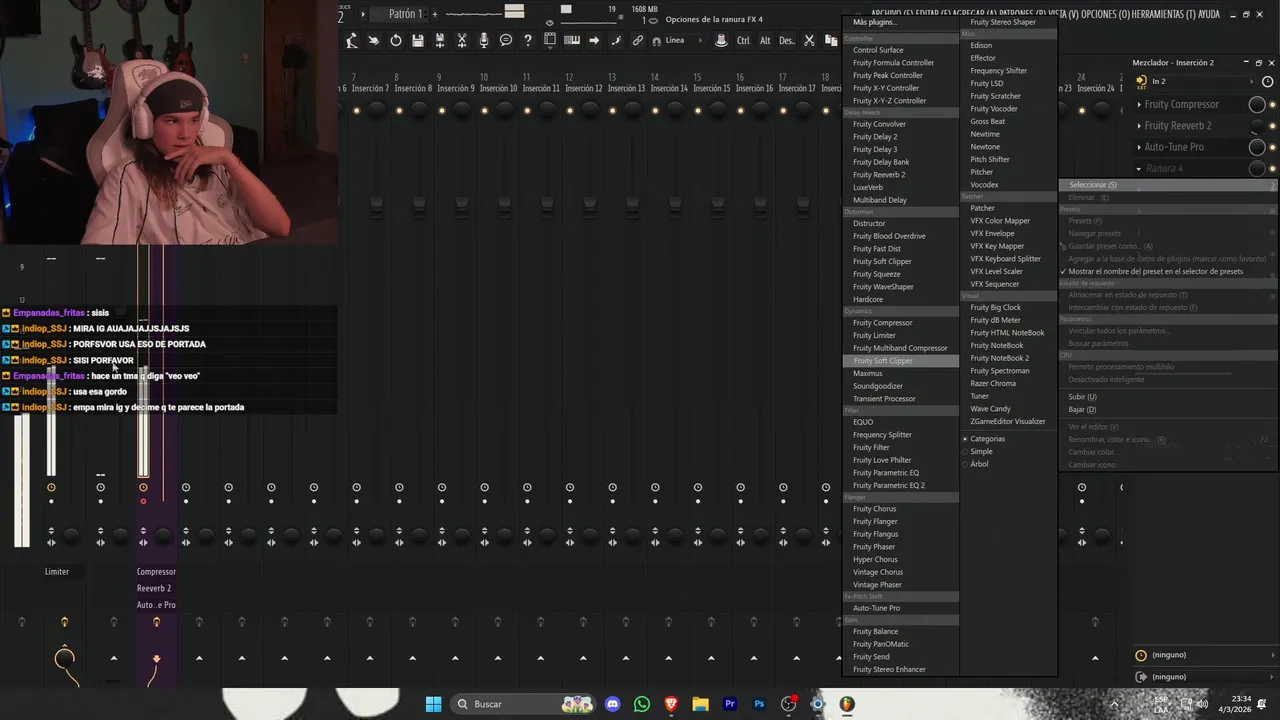
Task: Expand the Auto-Tune Pro slot arrow
Action: 1139,147
